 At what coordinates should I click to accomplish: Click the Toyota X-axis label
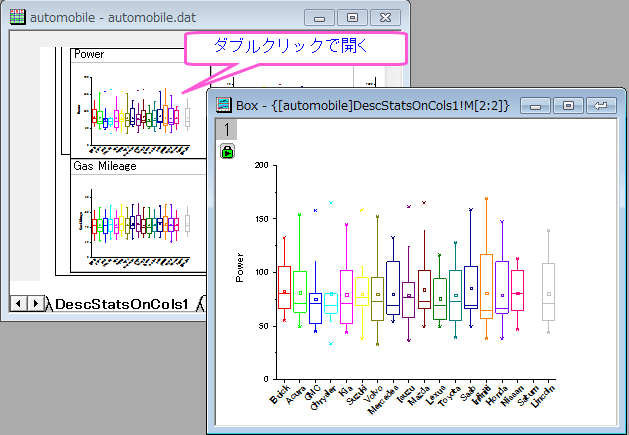pyautogui.click(x=449, y=396)
